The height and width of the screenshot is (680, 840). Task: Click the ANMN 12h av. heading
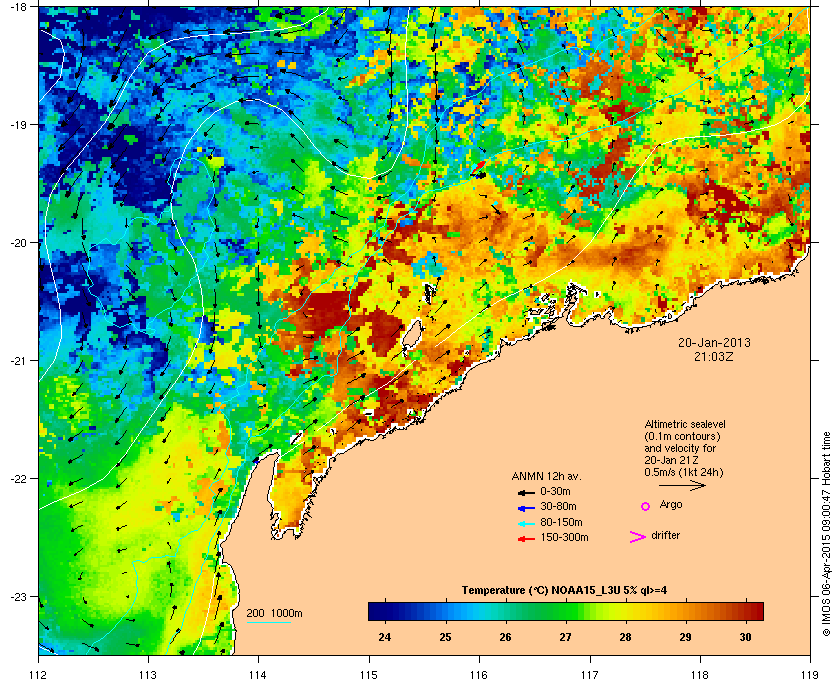546,476
